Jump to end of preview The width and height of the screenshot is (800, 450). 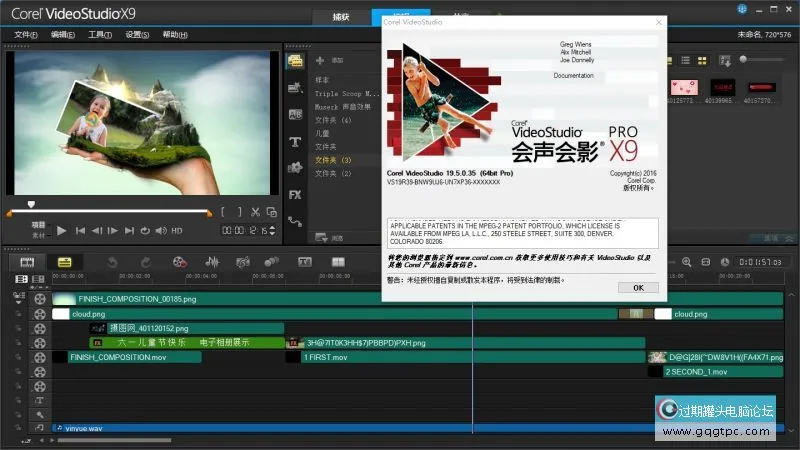tap(129, 231)
